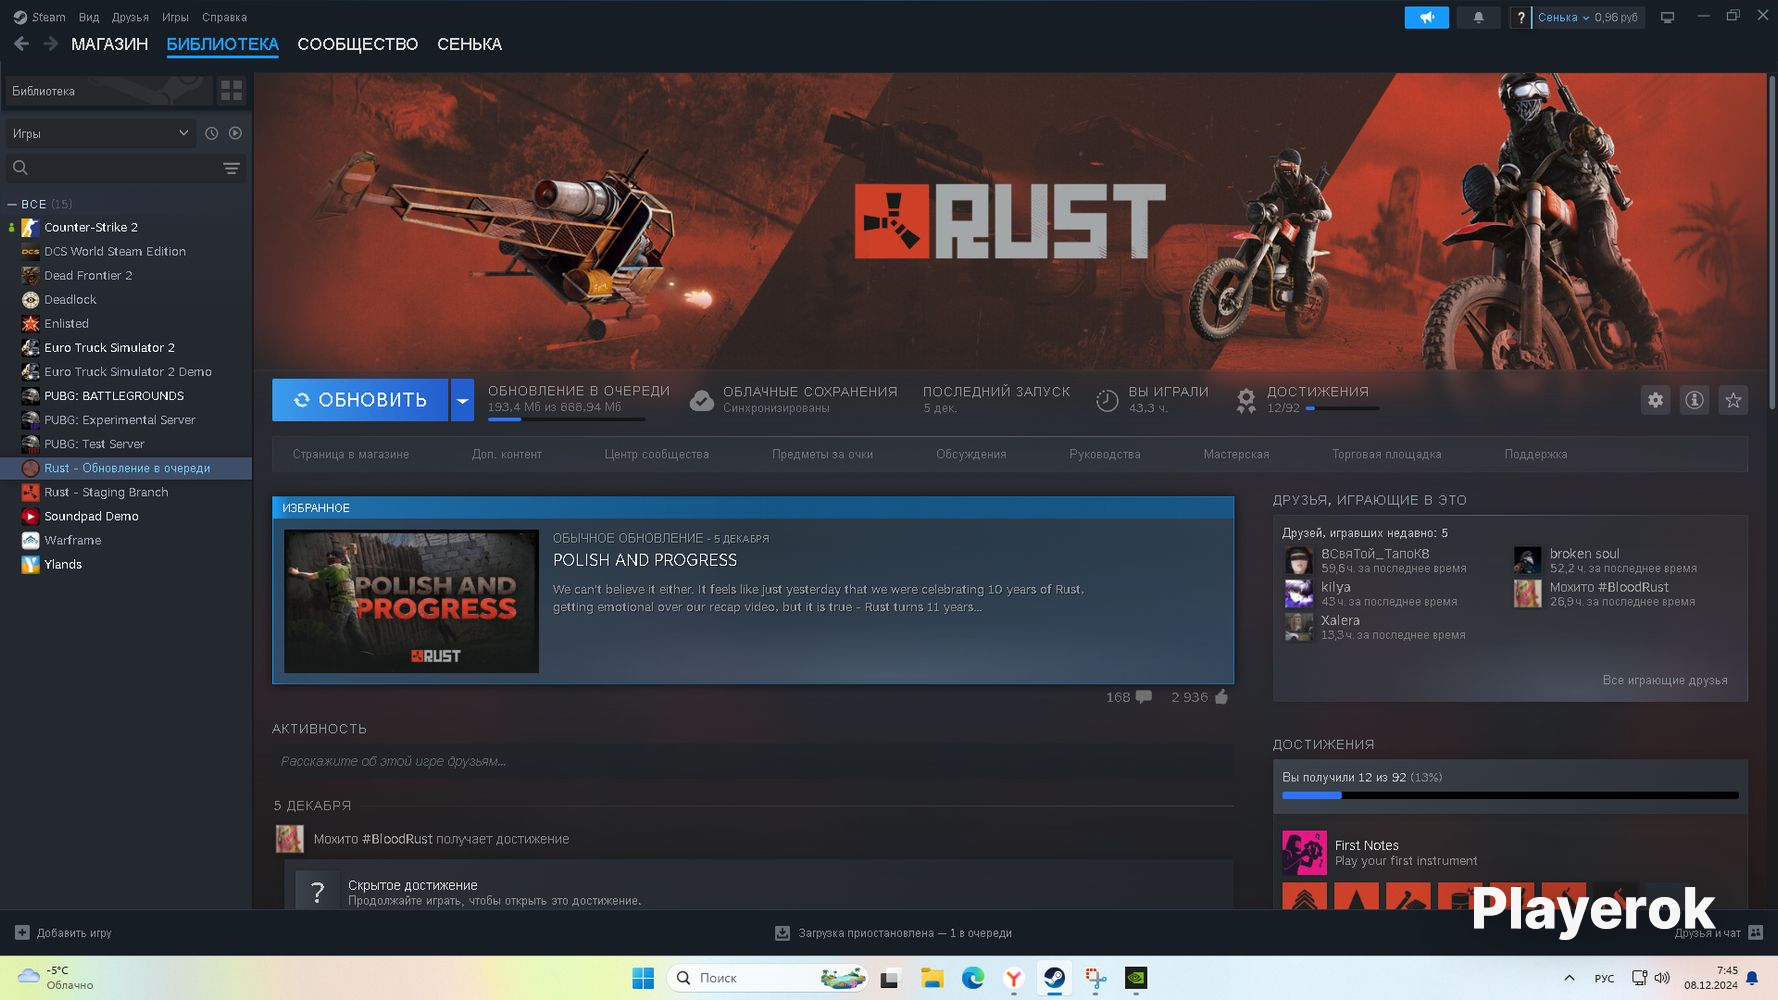This screenshot has height=1000, width=1778.
Task: Open Windows taskbar search box
Action: coord(767,978)
